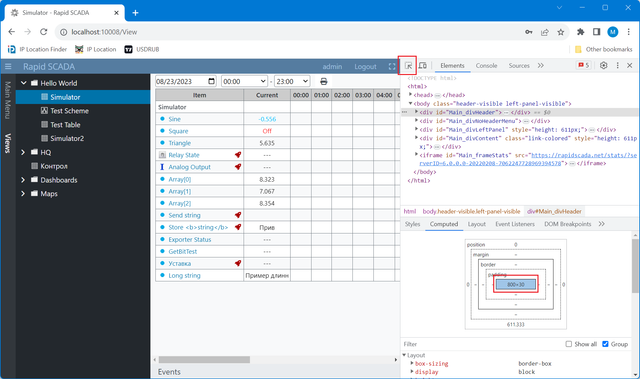This screenshot has height=379, width=640.
Task: Open a new browser tab with plus
Action: point(136,13)
